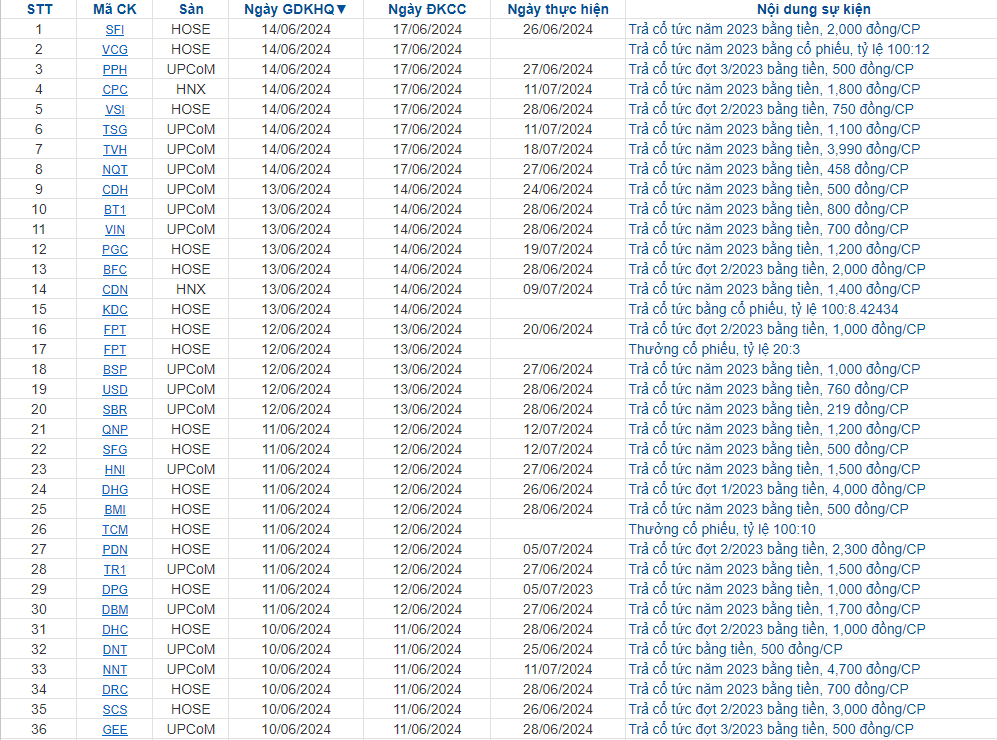Select the date 19/07/2024 in PGC row

tap(558, 249)
